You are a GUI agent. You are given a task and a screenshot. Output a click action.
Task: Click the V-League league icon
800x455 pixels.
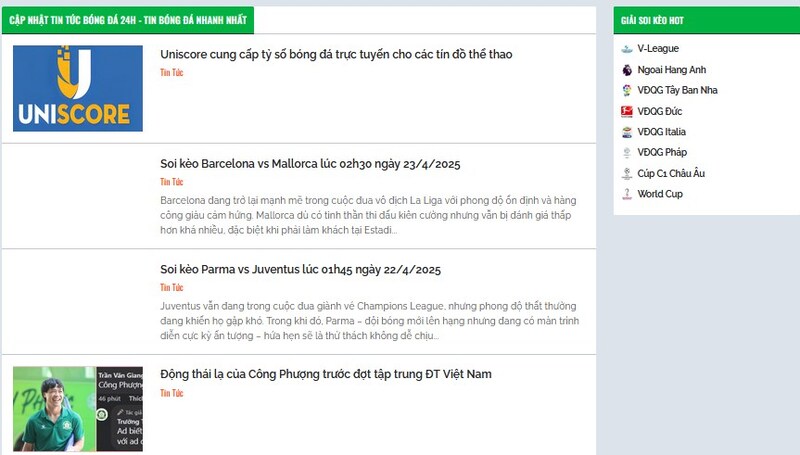pyautogui.click(x=627, y=49)
